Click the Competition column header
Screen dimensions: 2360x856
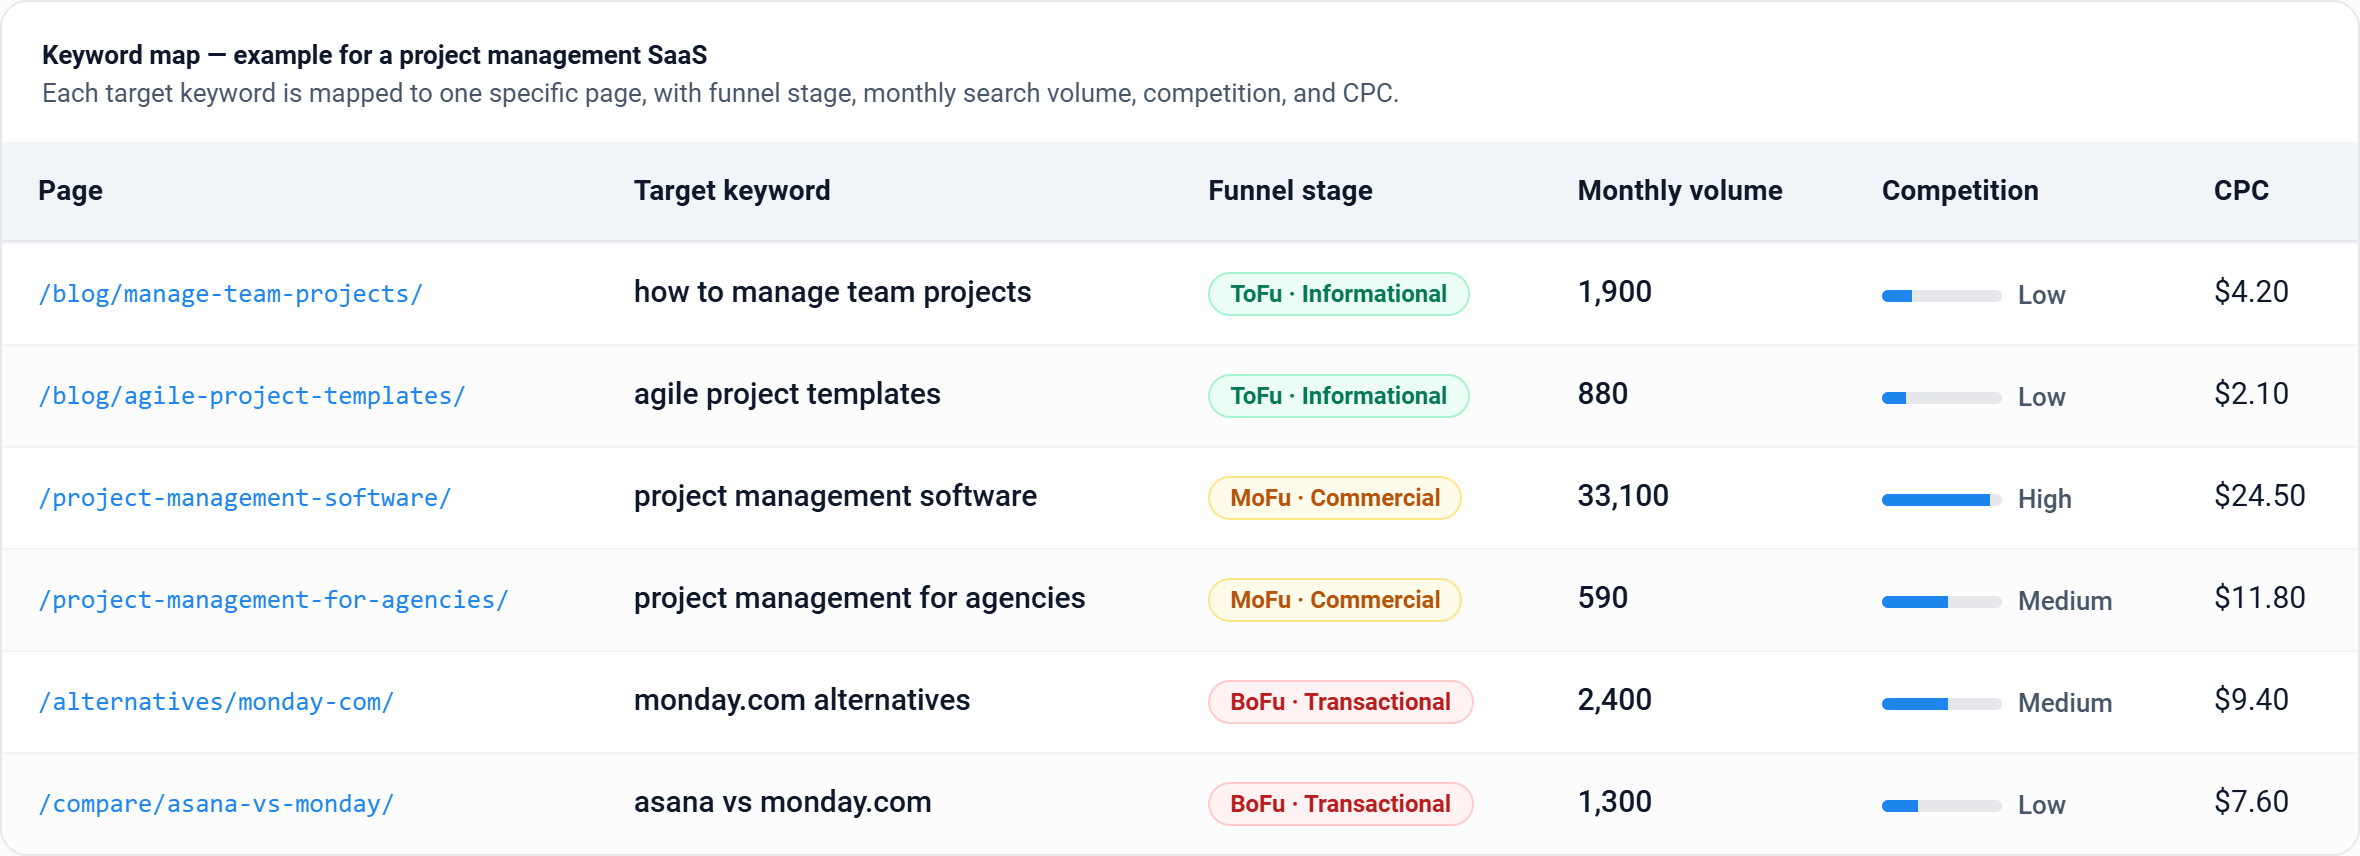pos(1960,191)
